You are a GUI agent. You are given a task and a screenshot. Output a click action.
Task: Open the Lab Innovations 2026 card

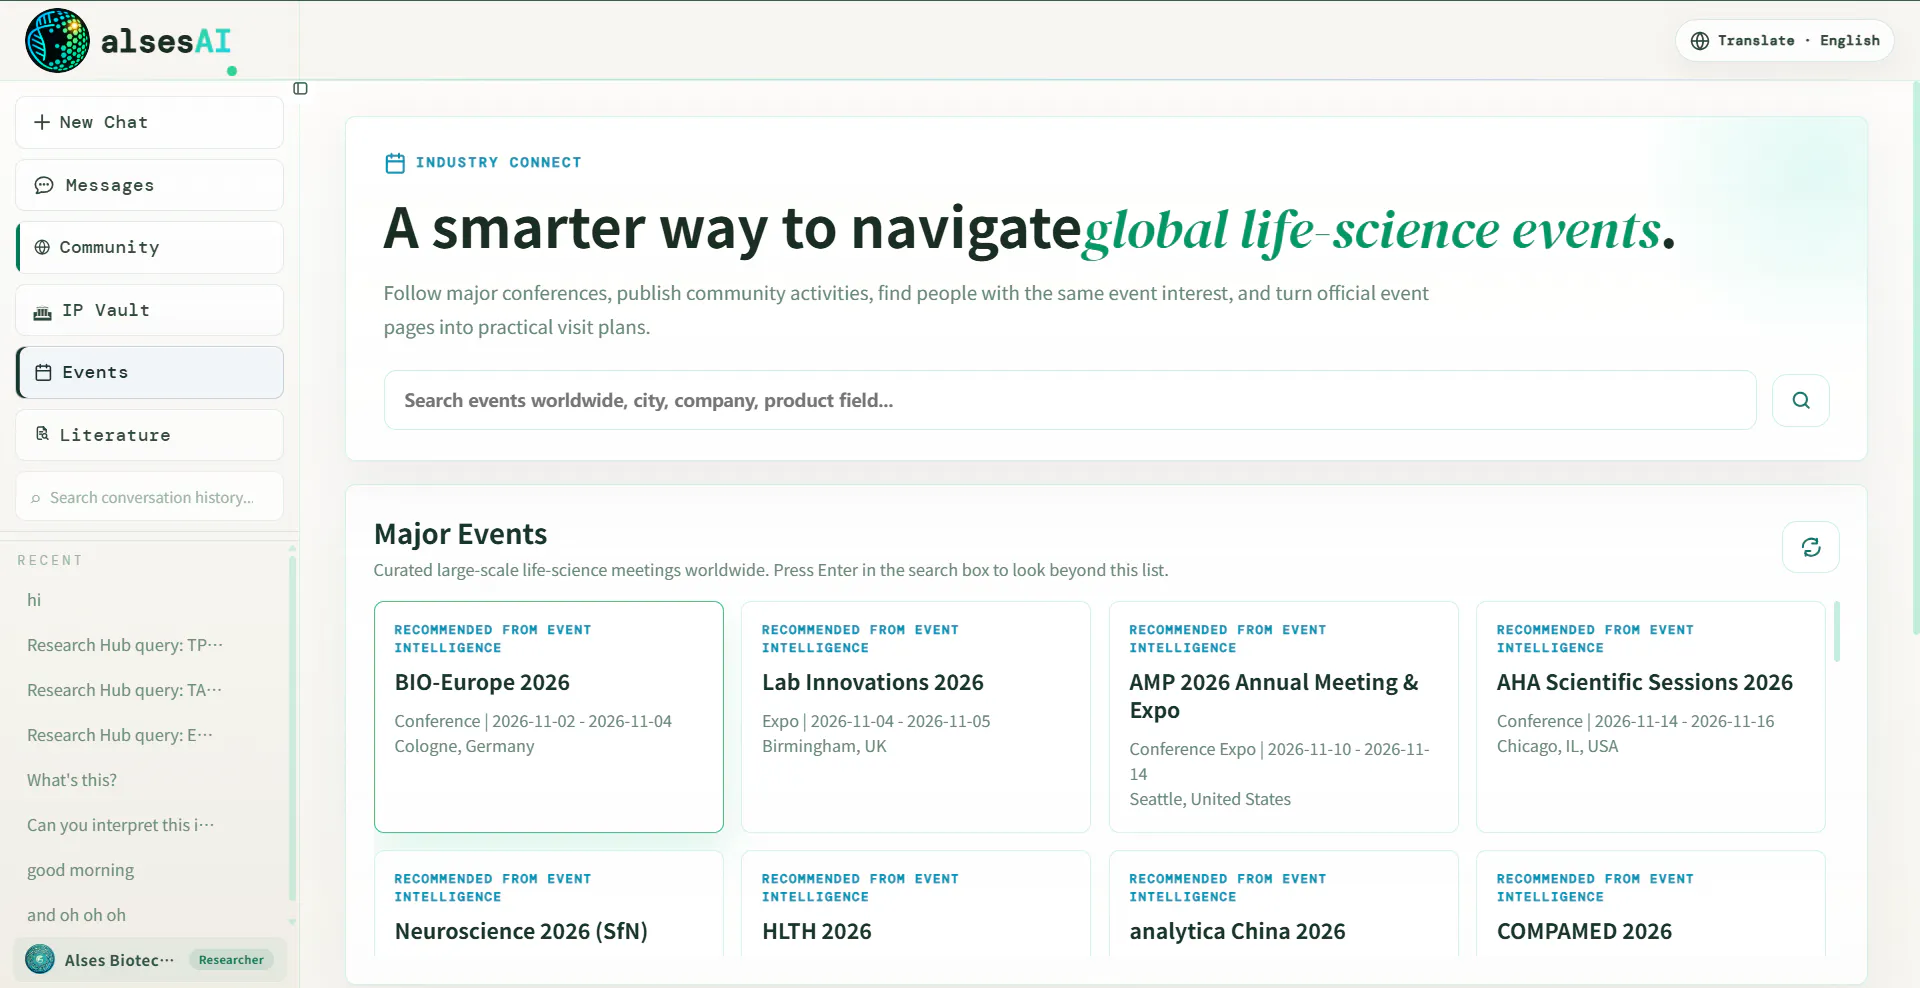pos(915,716)
